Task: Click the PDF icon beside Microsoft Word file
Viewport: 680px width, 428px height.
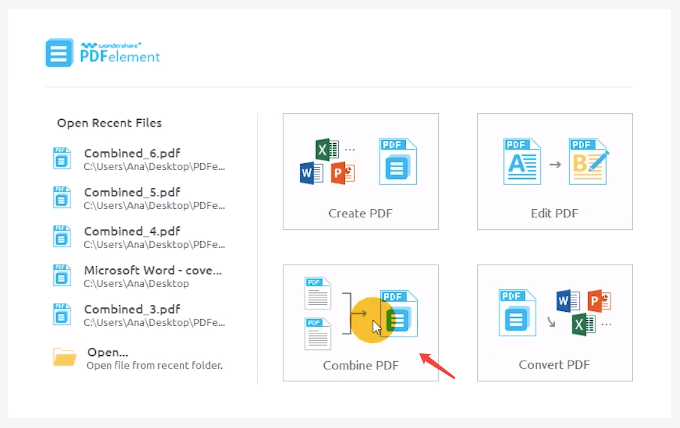Action: (62, 276)
